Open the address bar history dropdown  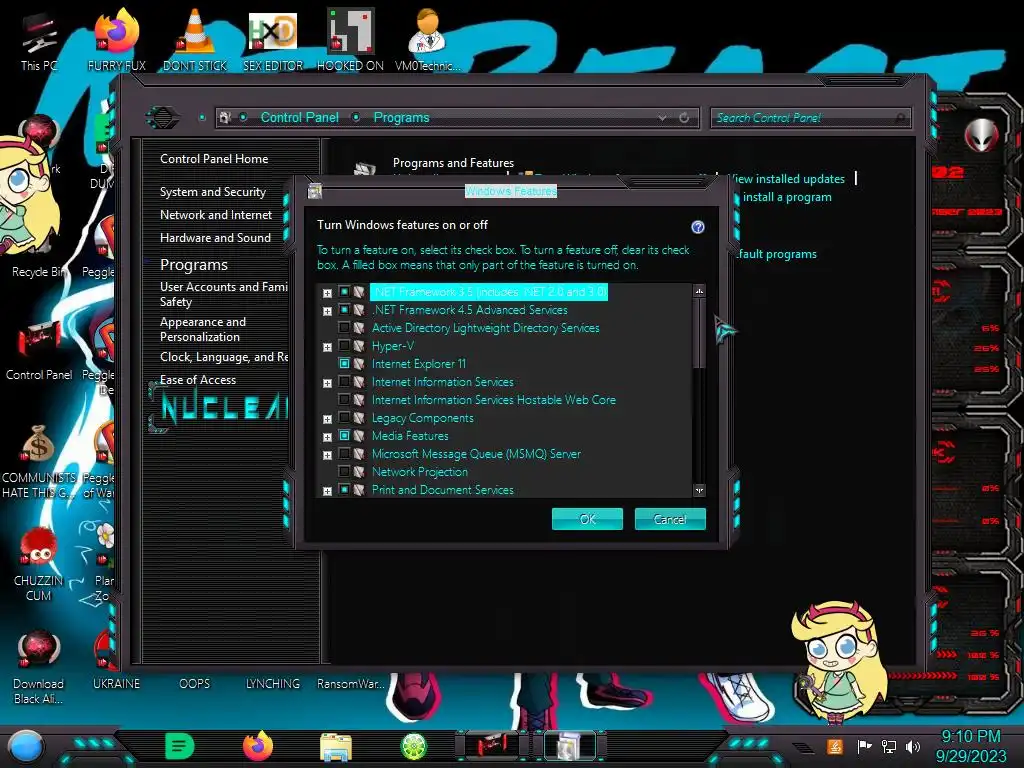click(662, 118)
